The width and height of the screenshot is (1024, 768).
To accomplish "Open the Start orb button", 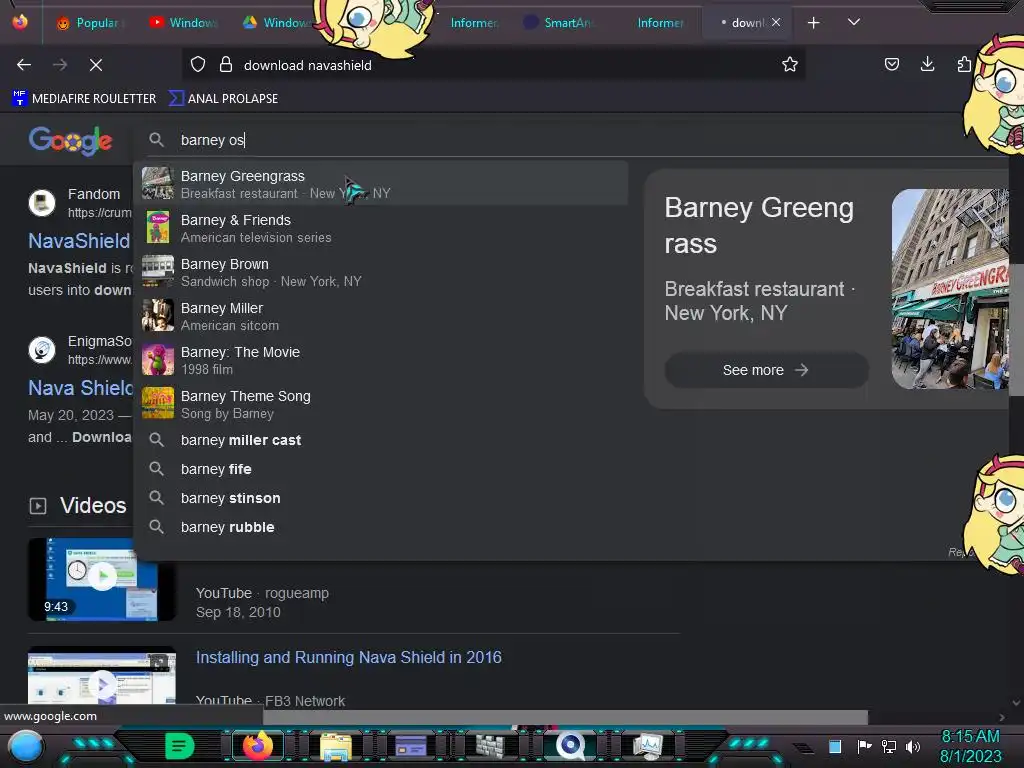I will point(25,746).
